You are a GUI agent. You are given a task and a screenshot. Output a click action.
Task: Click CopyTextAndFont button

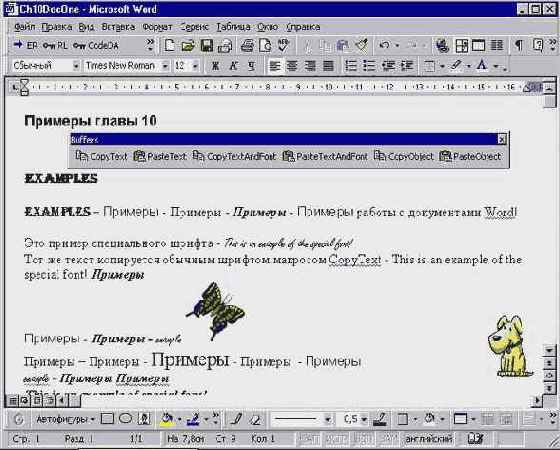point(234,156)
